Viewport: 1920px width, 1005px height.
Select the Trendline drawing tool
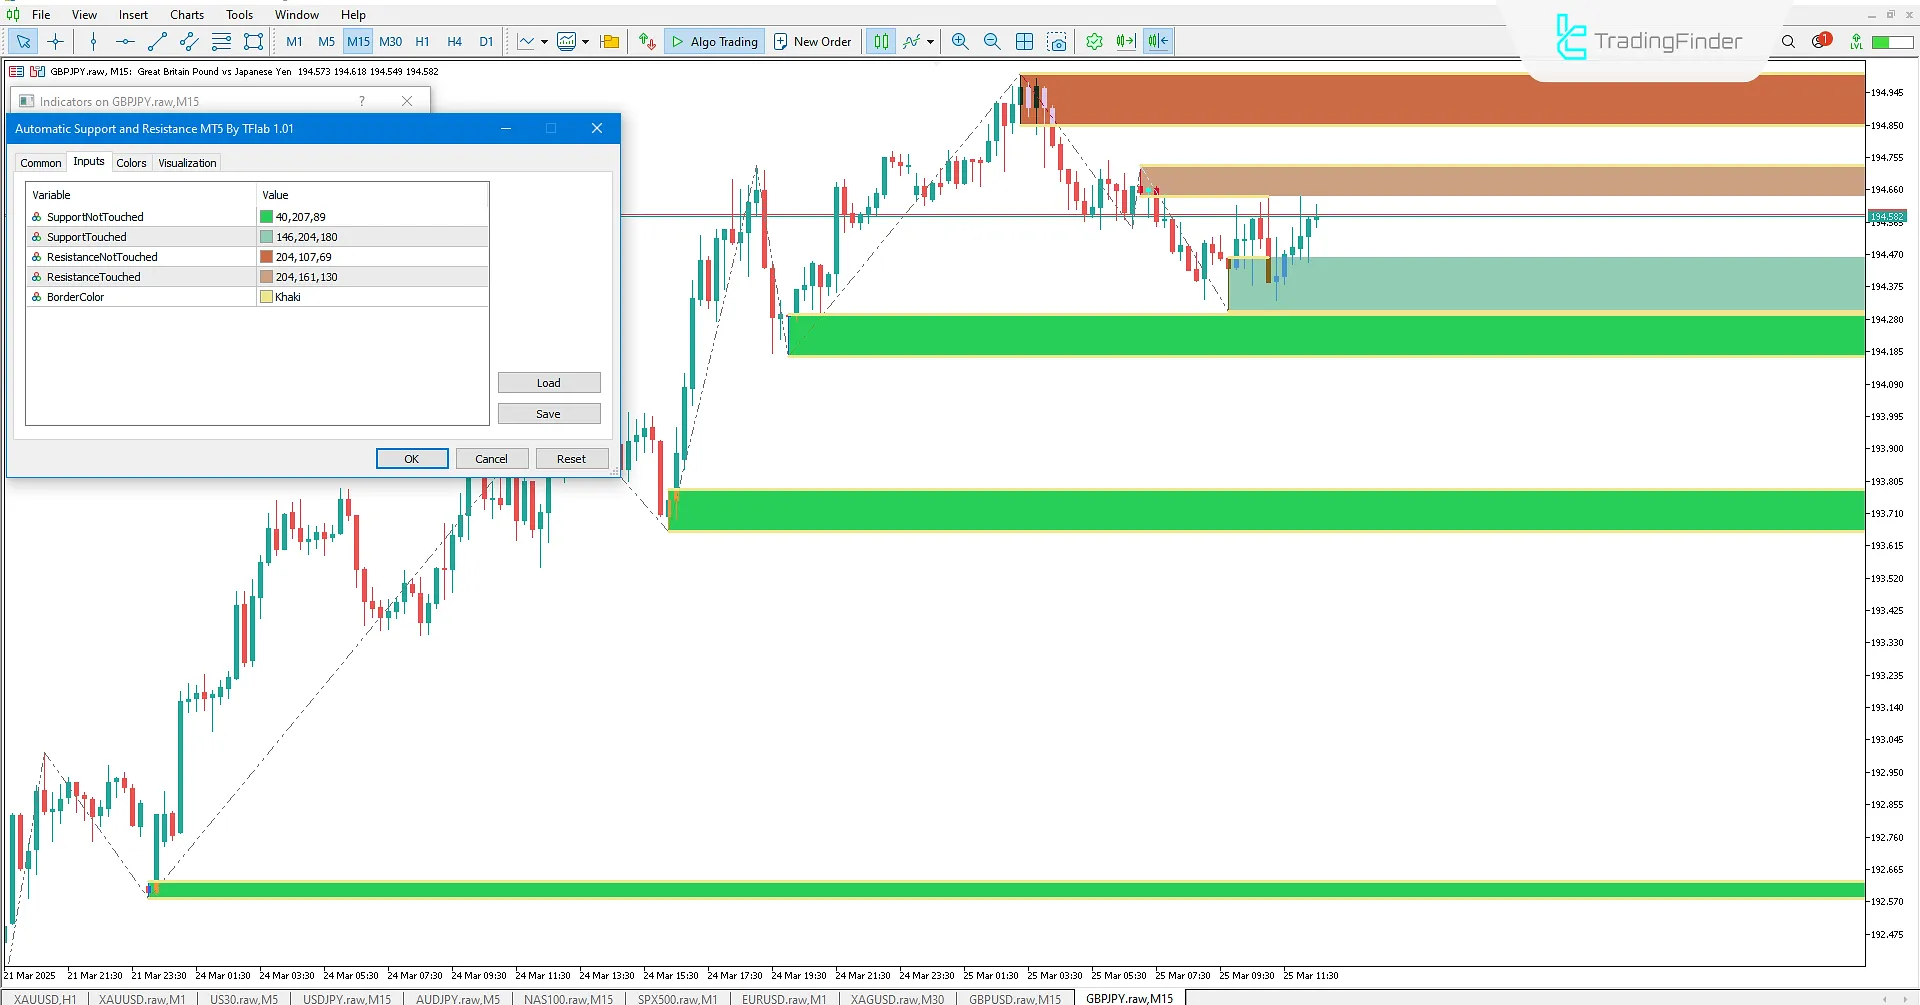157,41
